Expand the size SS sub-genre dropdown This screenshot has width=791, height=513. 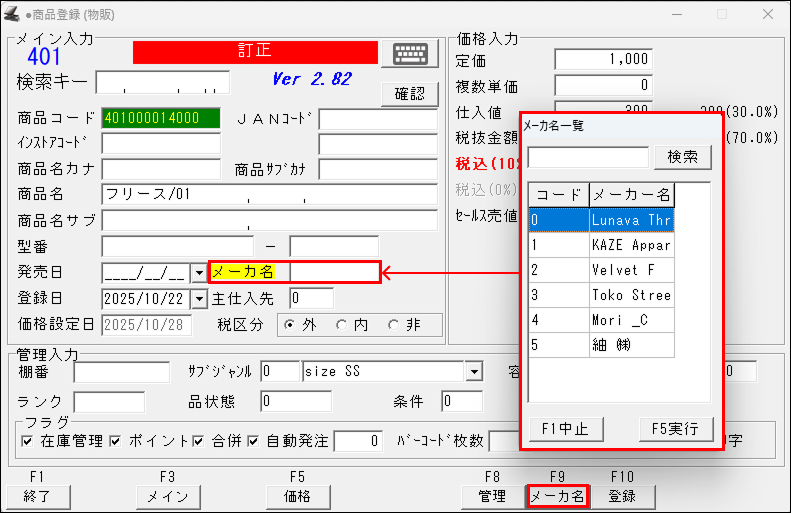pos(473,372)
